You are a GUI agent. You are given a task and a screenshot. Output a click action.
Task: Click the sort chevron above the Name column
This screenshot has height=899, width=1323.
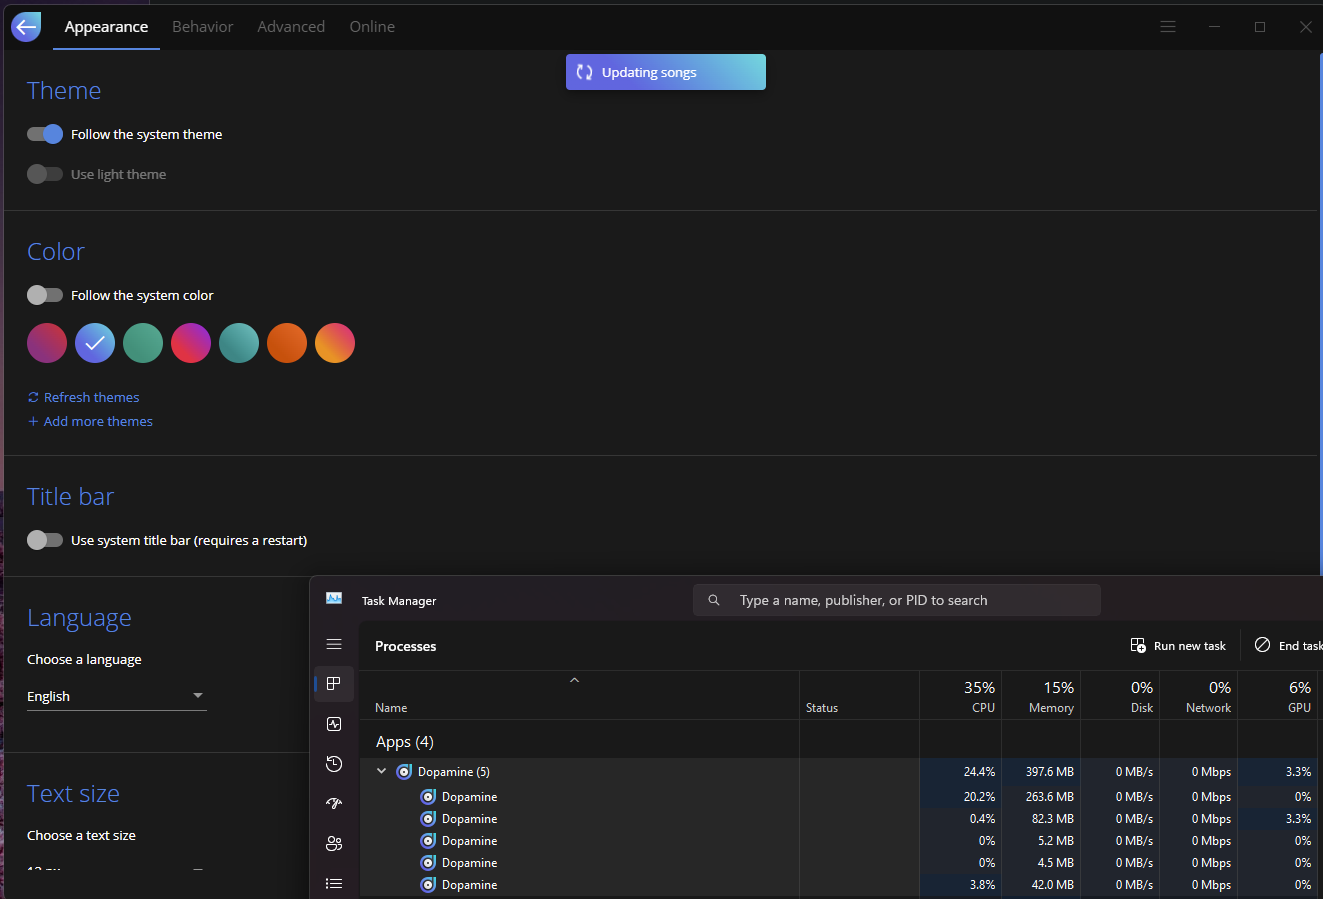[574, 679]
